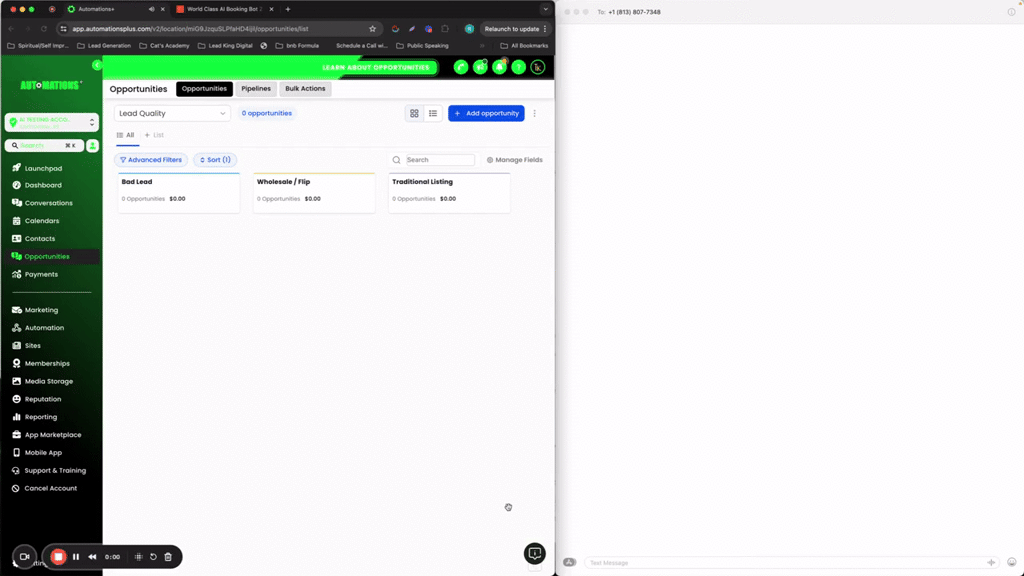Expand the AI Testing account switcher
This screenshot has height=576, width=1024.
tap(51, 122)
